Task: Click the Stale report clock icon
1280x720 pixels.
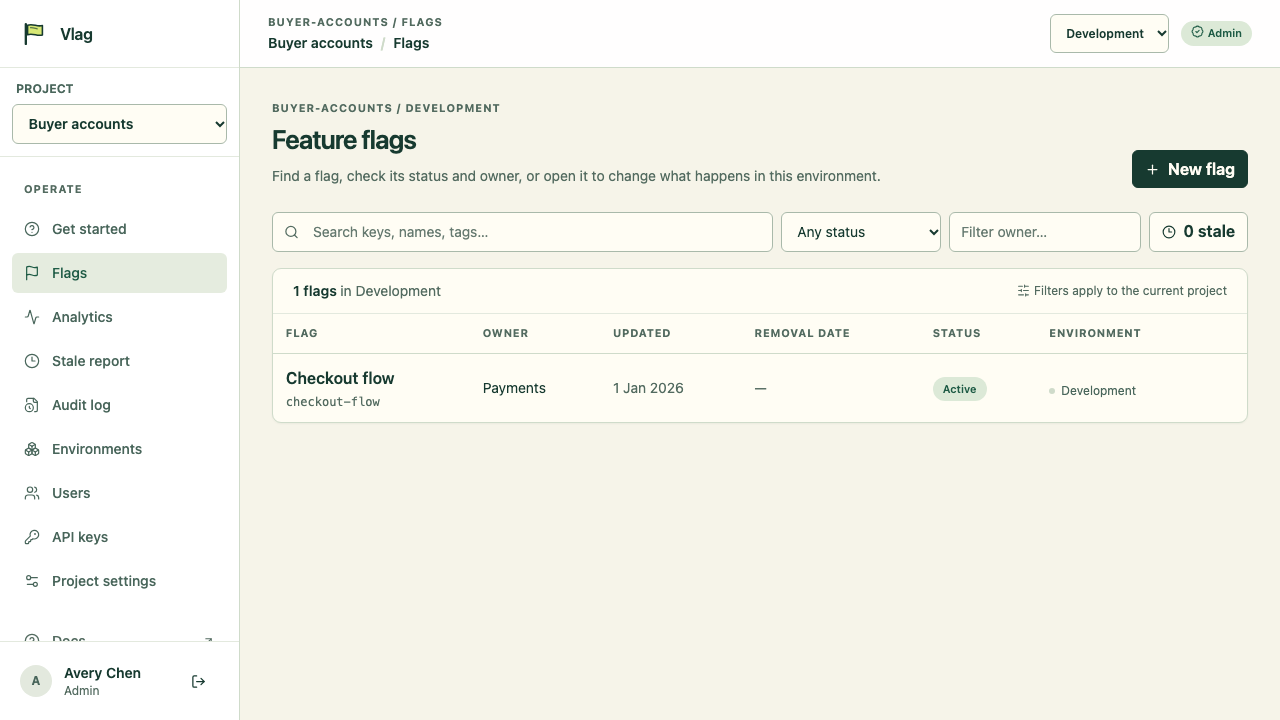Action: pos(32,361)
